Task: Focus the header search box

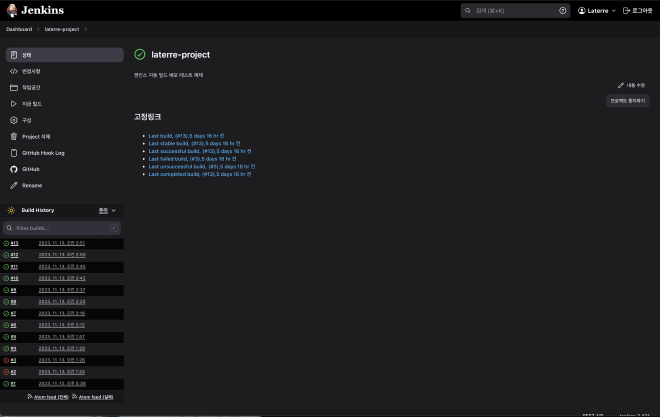Action: pyautogui.click(x=515, y=11)
